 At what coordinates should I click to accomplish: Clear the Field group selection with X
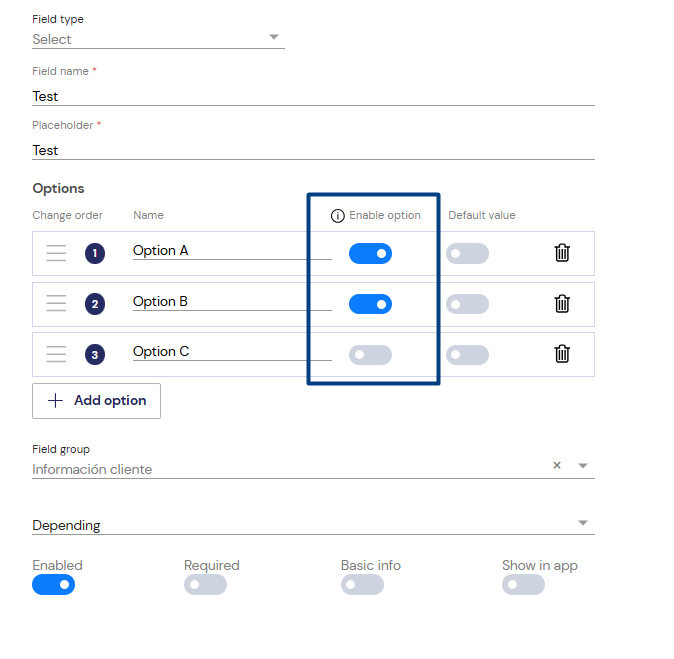tap(557, 465)
